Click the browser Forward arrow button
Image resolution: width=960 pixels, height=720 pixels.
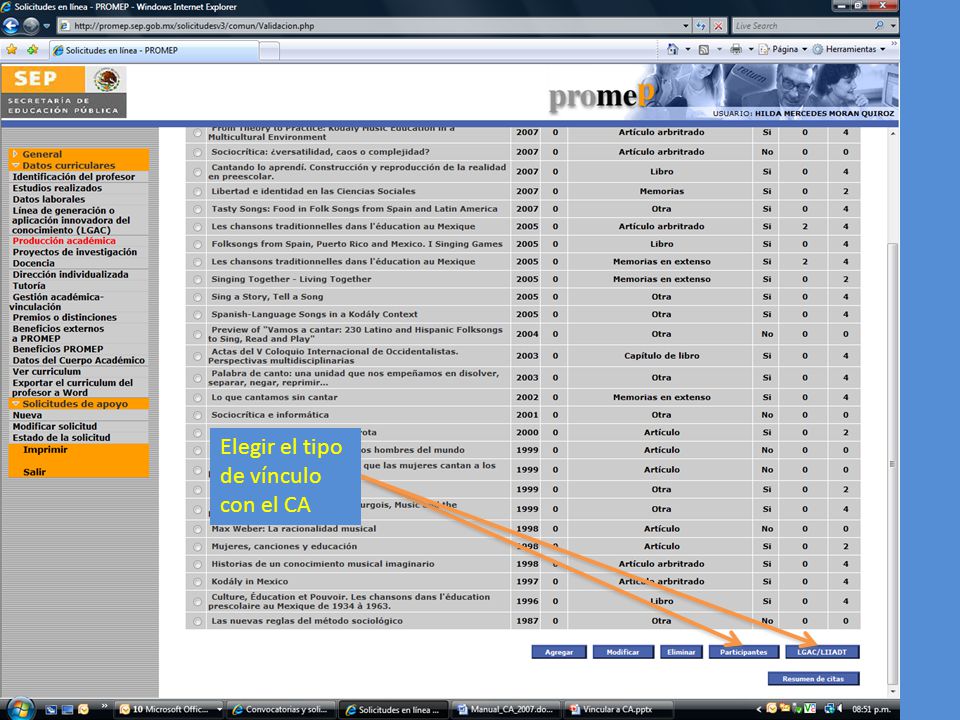(x=31, y=26)
